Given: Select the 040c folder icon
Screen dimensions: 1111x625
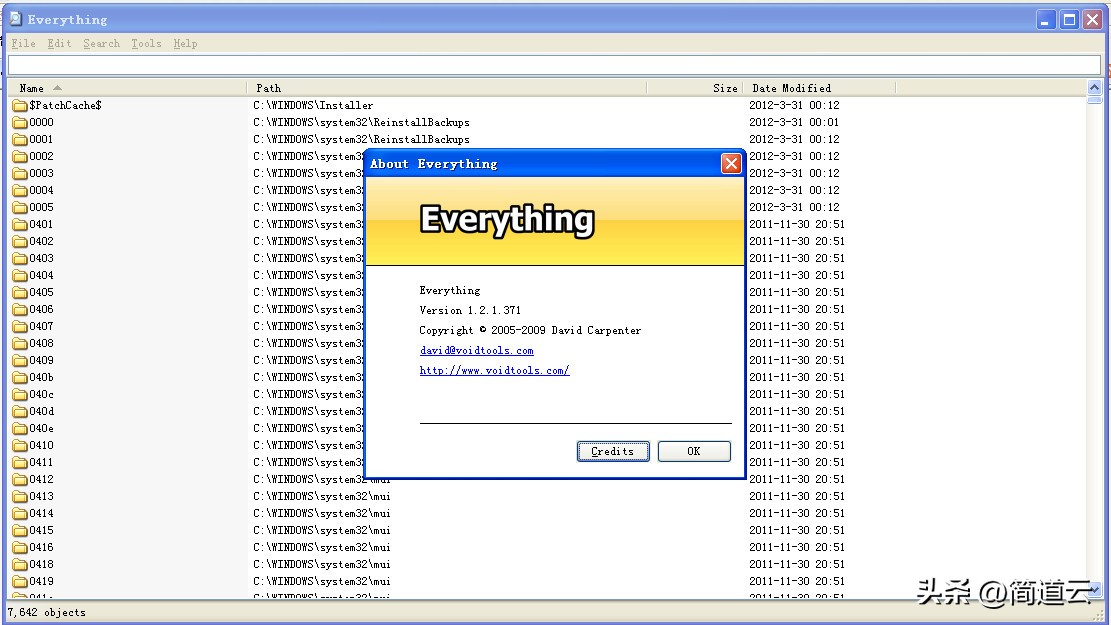Looking at the screenshot, I should tap(20, 395).
